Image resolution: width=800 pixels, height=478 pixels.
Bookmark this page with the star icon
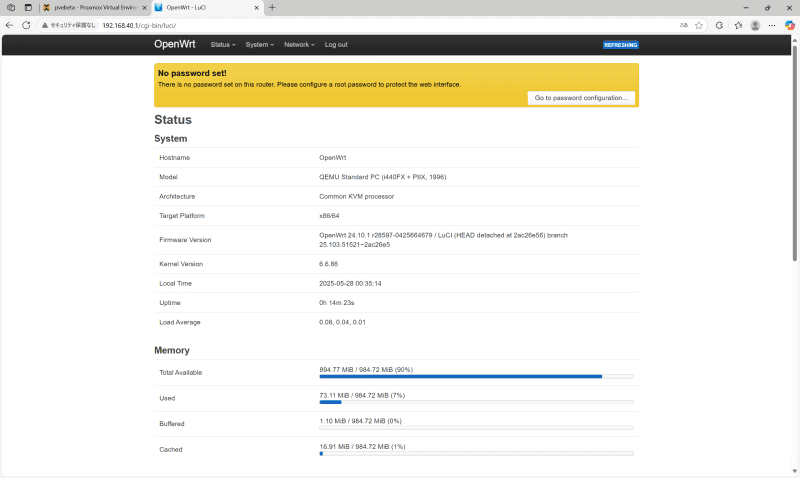pyautogui.click(x=699, y=25)
